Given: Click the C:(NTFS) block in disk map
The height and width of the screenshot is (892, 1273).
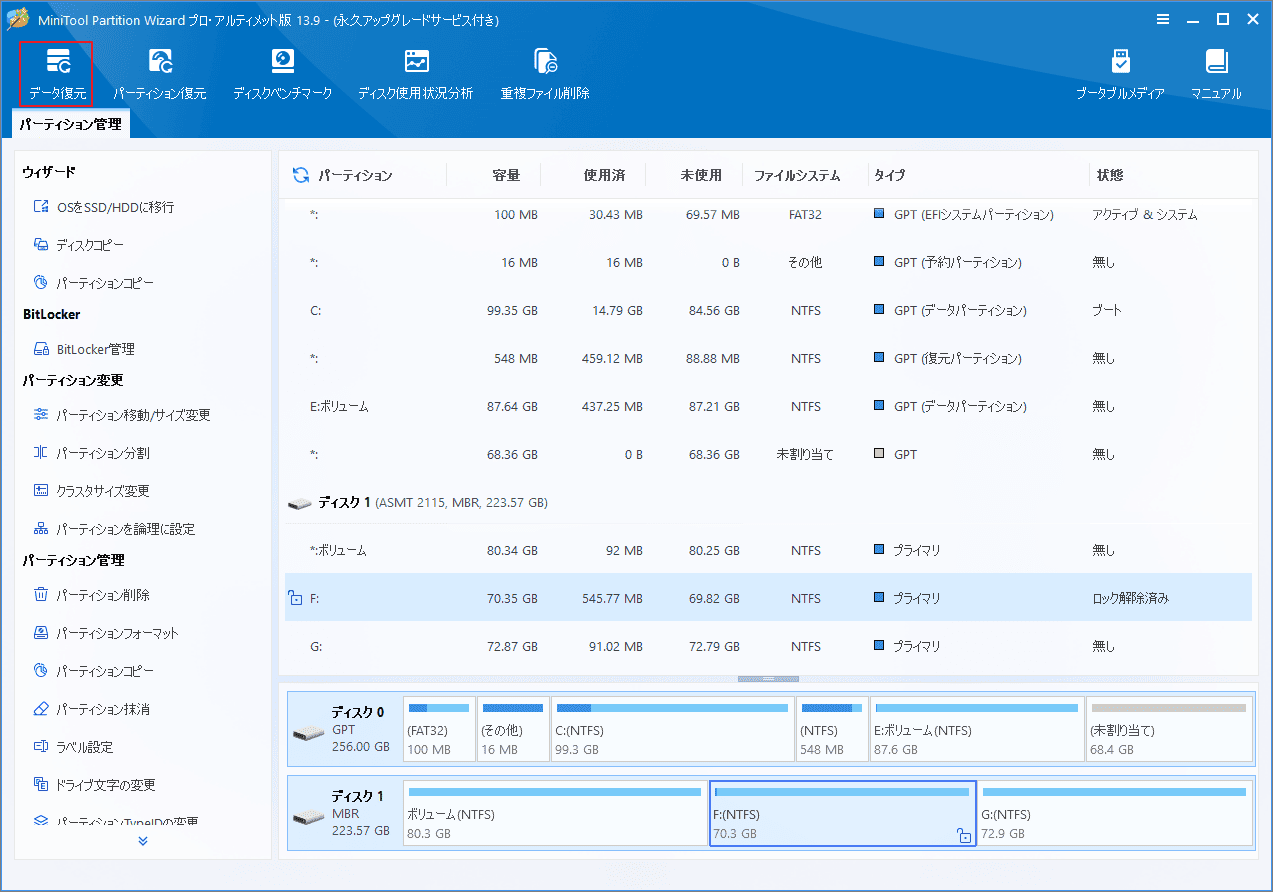Looking at the screenshot, I should pyautogui.click(x=672, y=730).
